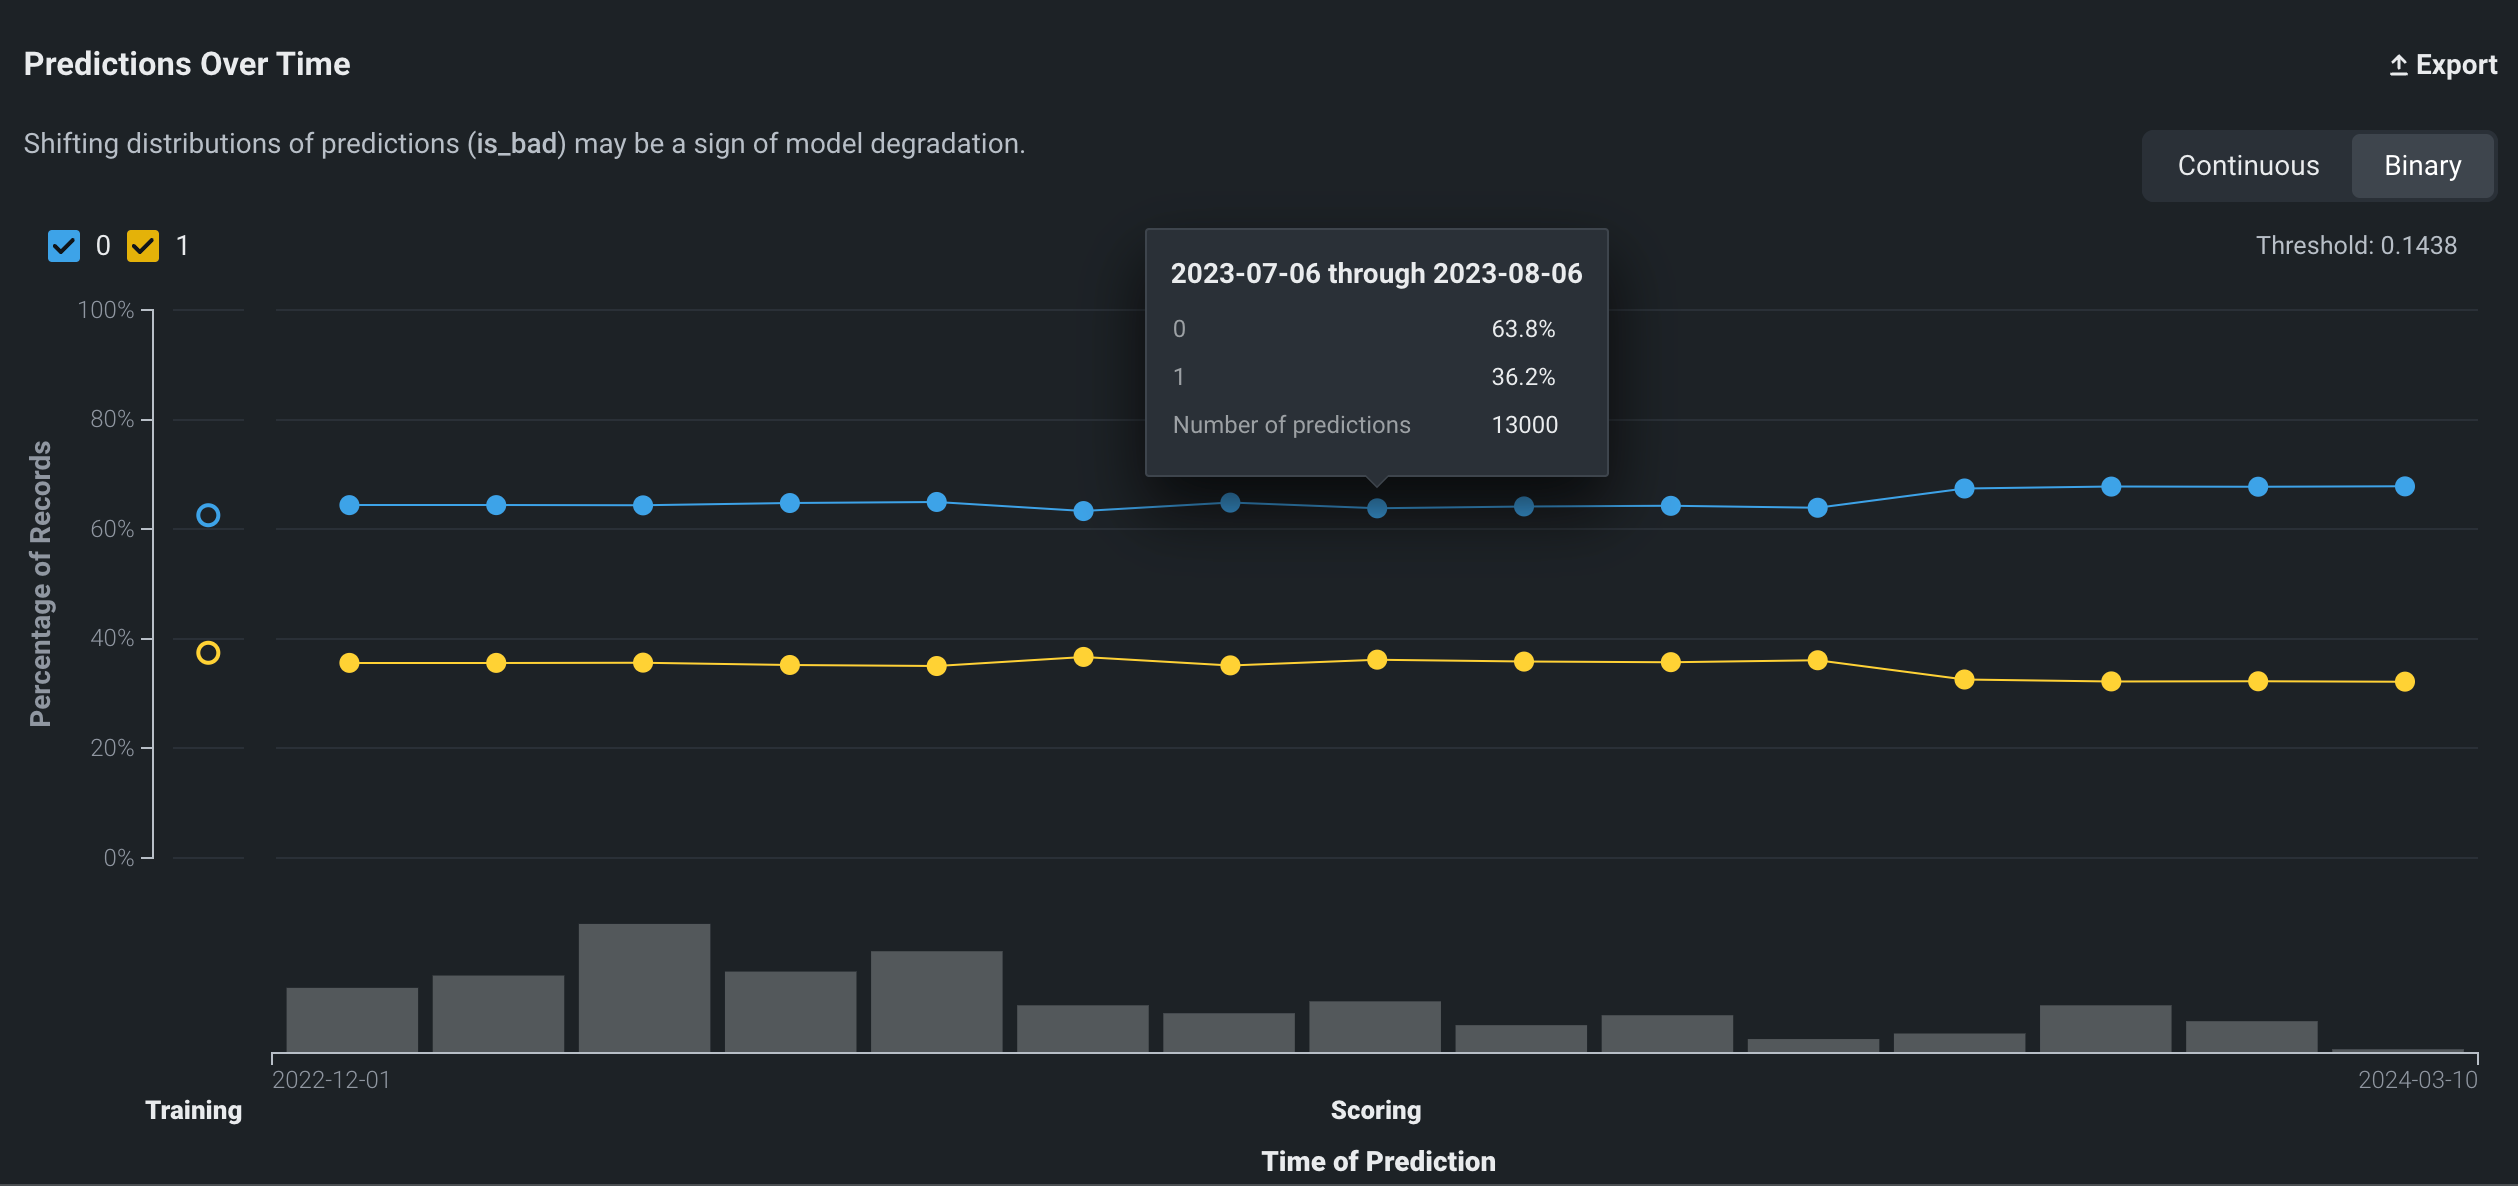Uncheck the yellow class 1 checkbox
This screenshot has height=1186, width=2518.
[143, 246]
